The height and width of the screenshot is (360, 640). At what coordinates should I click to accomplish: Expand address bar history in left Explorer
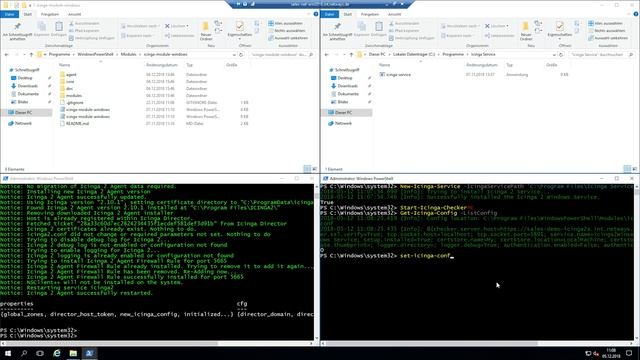(x=234, y=55)
